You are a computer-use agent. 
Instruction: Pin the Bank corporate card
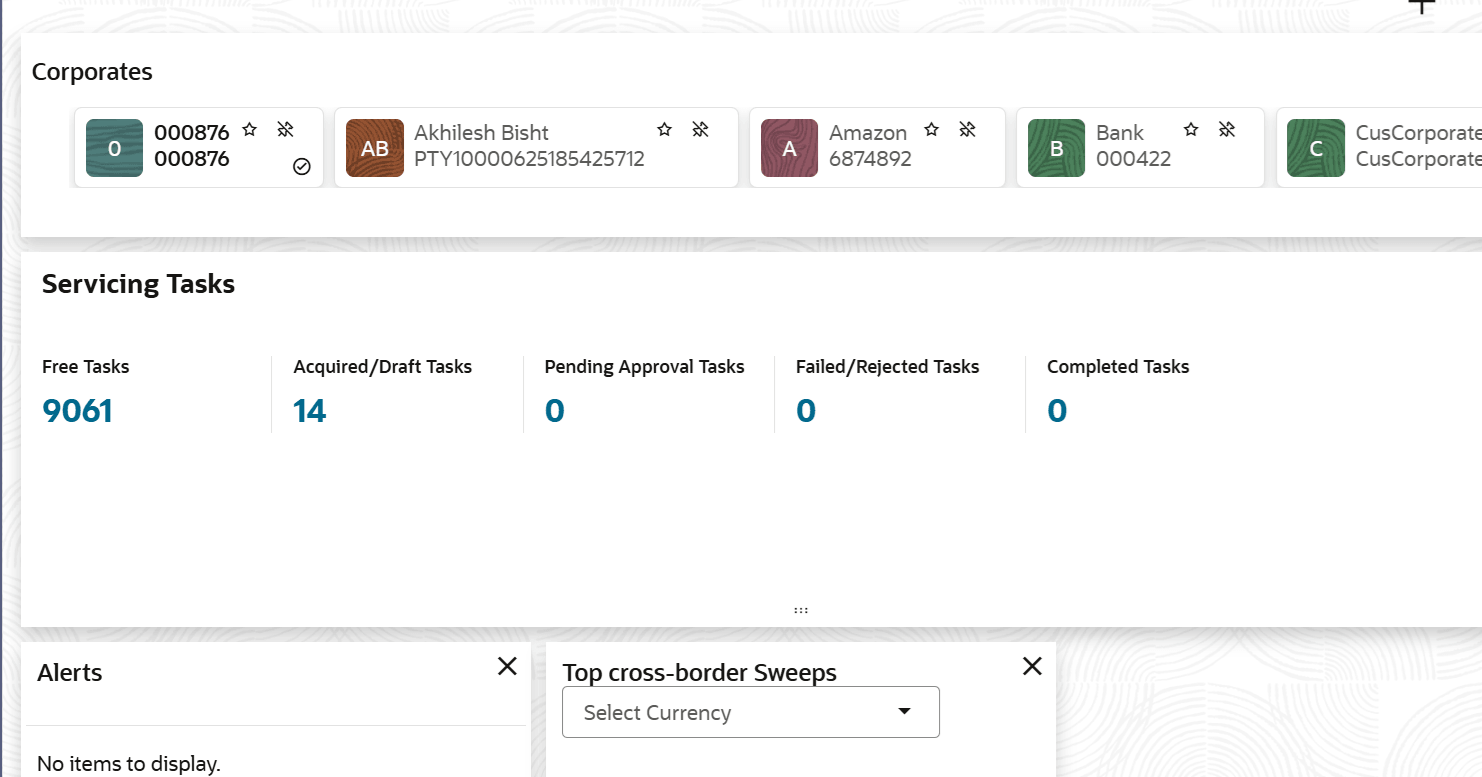1227,129
